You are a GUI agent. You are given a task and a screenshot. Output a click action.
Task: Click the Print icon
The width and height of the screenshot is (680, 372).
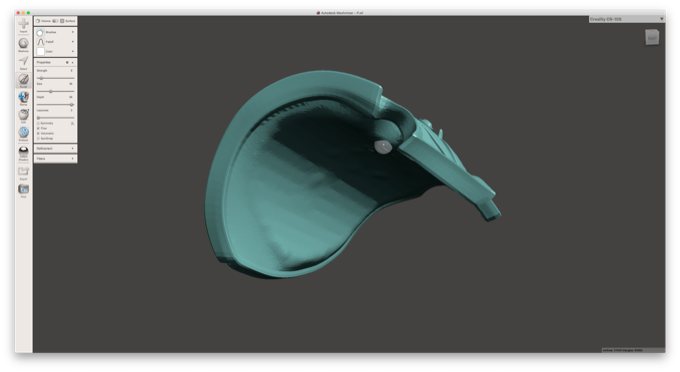point(23,189)
